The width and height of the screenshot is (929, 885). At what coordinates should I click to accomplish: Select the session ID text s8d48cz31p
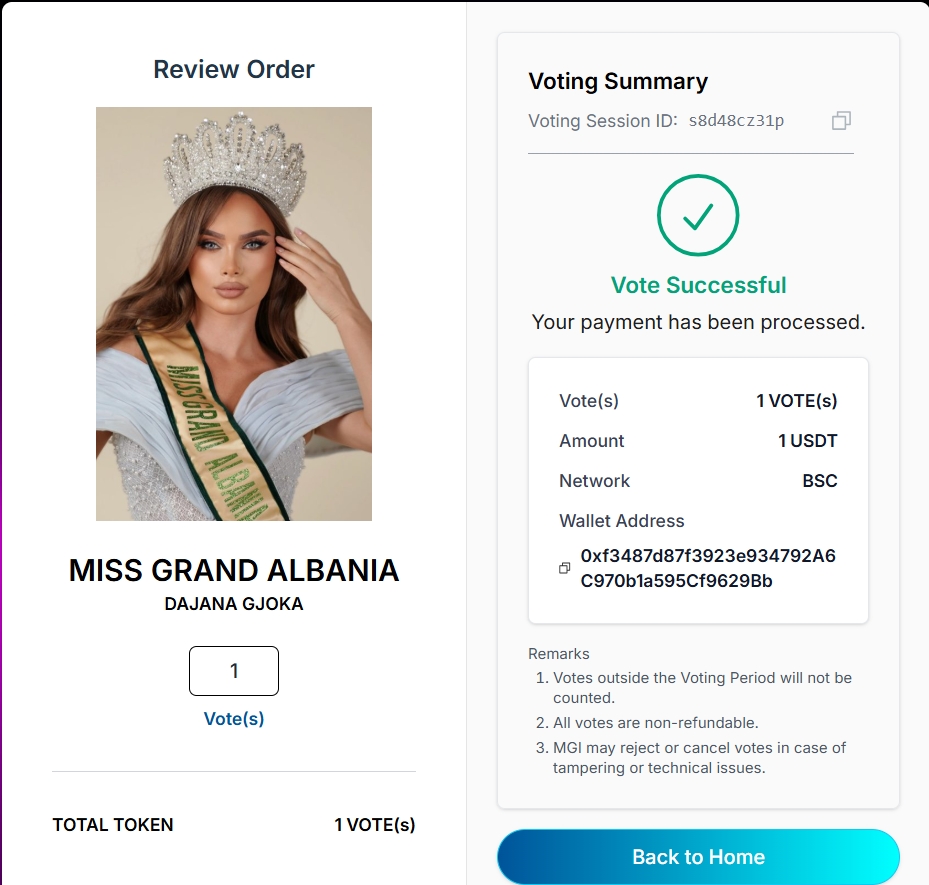point(736,121)
